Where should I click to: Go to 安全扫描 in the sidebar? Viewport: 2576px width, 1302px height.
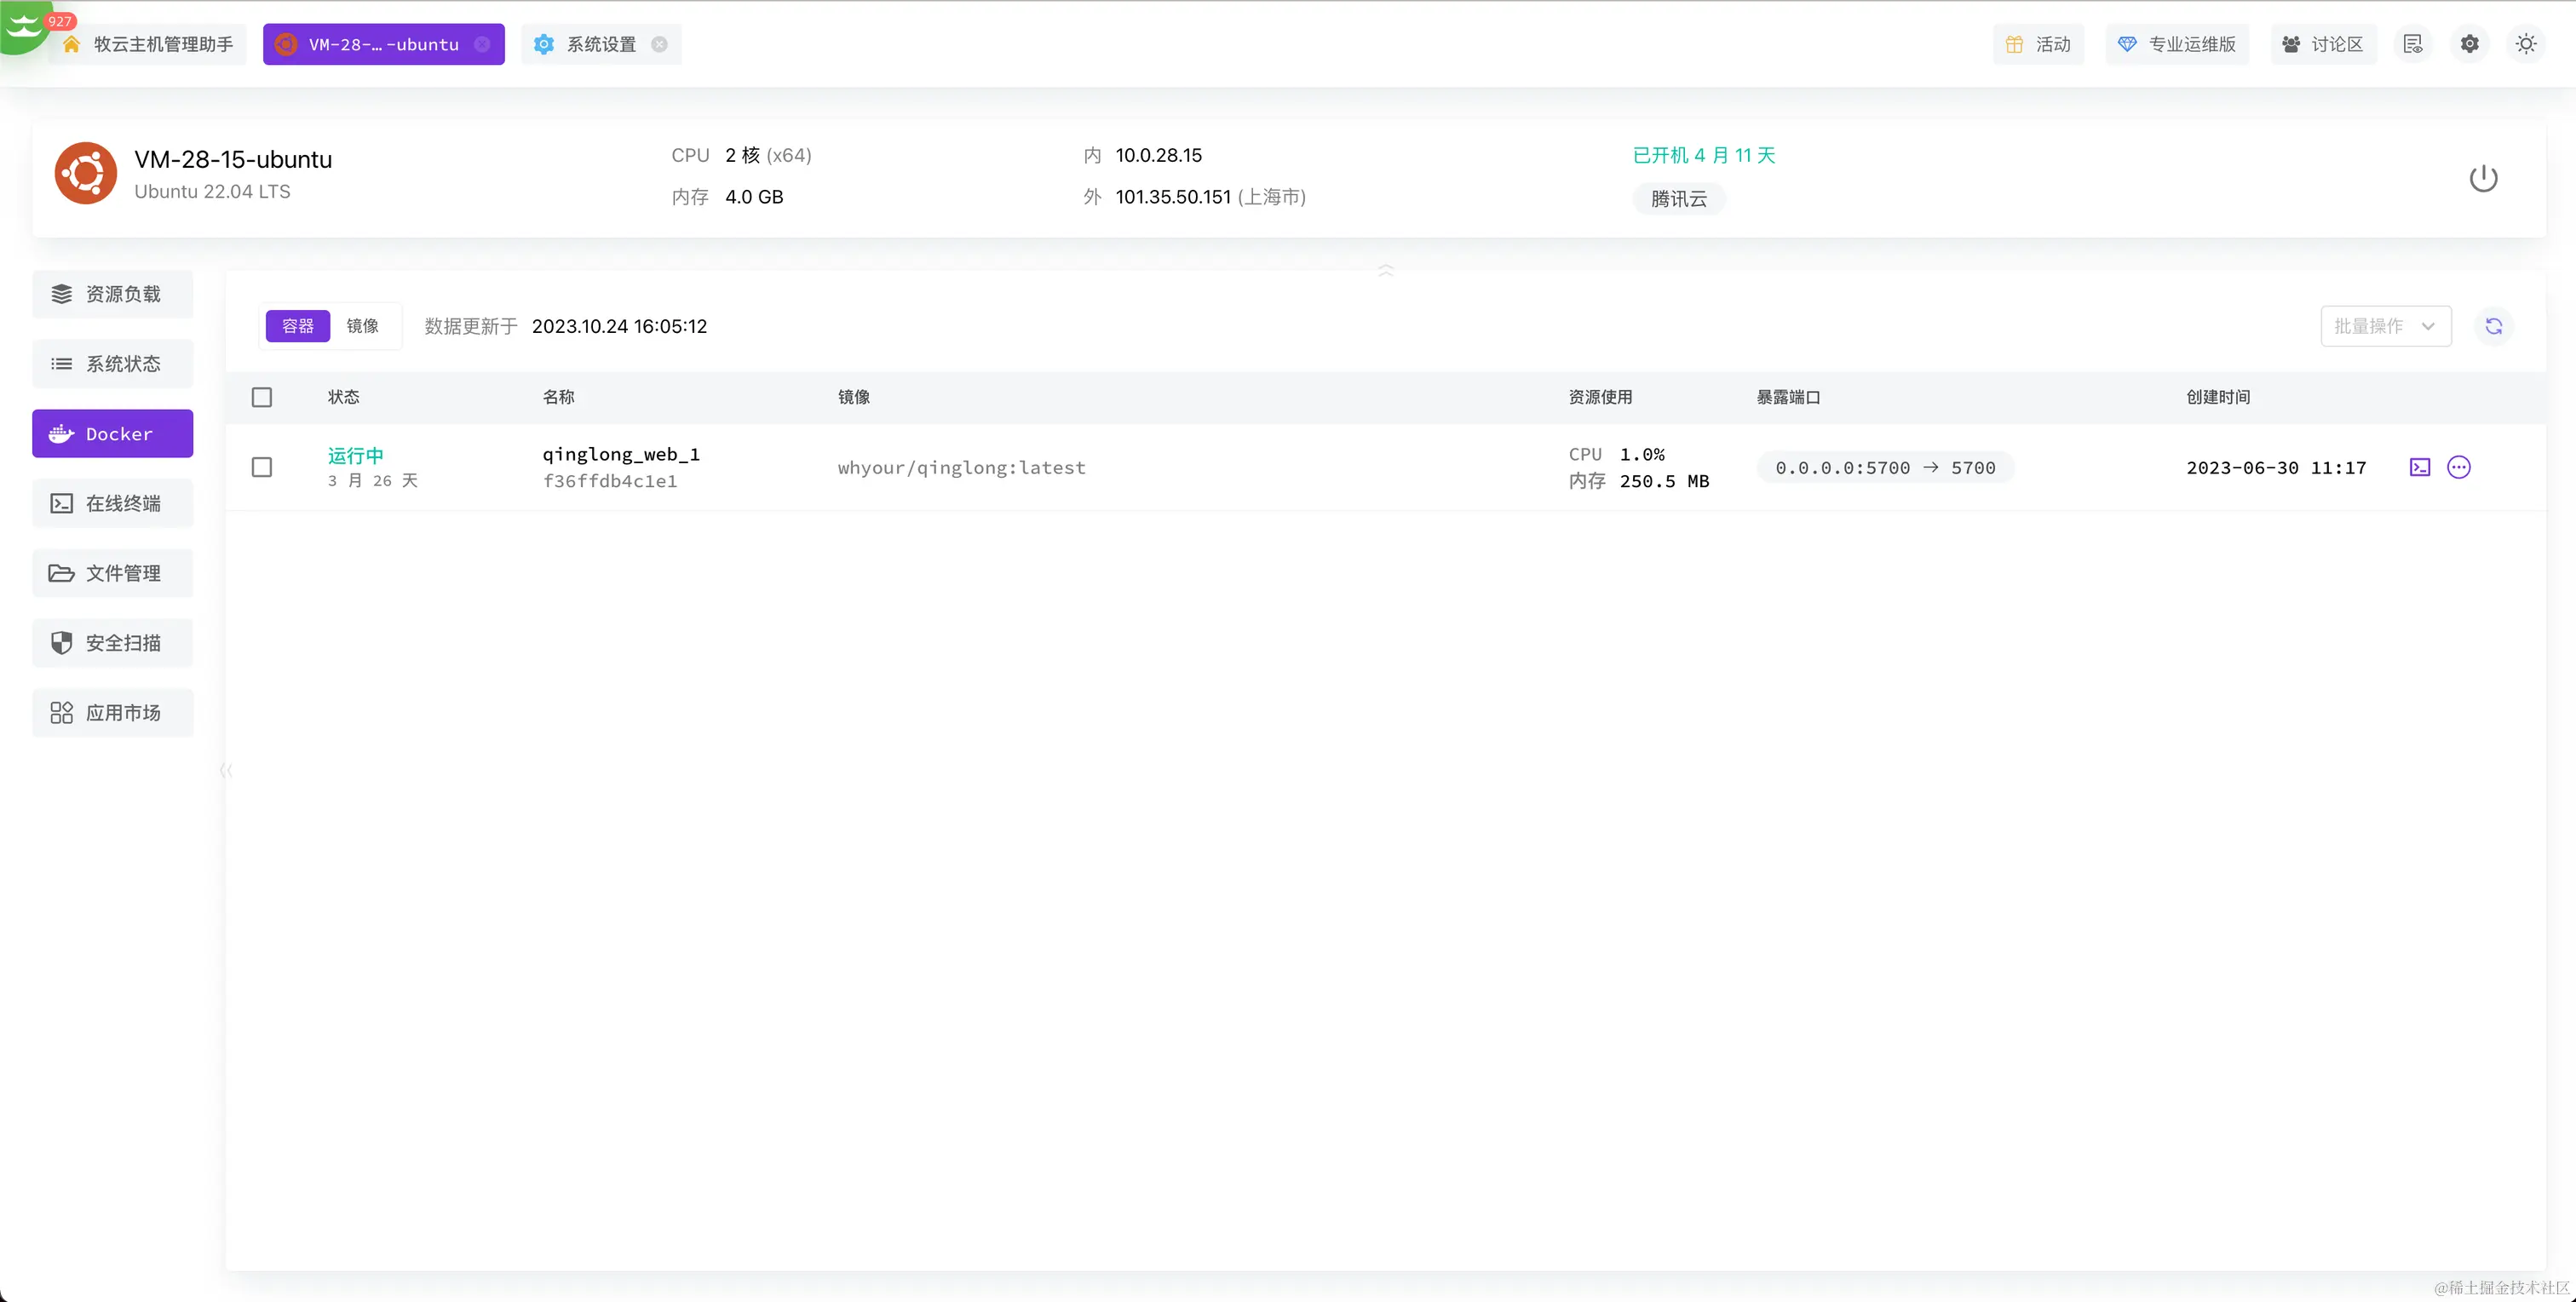tap(112, 643)
